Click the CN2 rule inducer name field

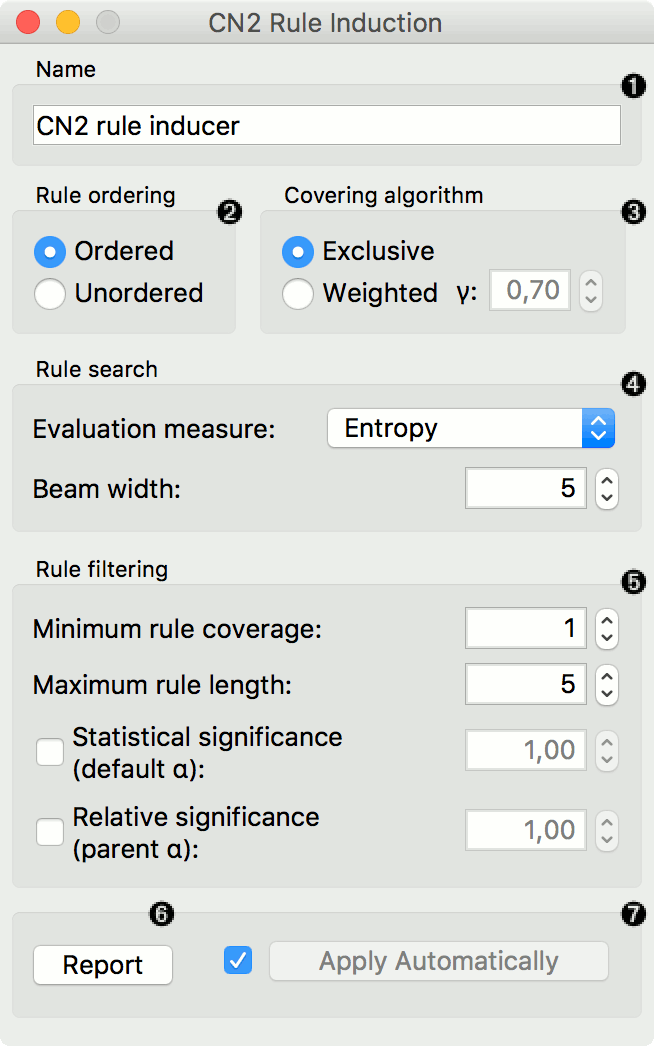(x=327, y=125)
